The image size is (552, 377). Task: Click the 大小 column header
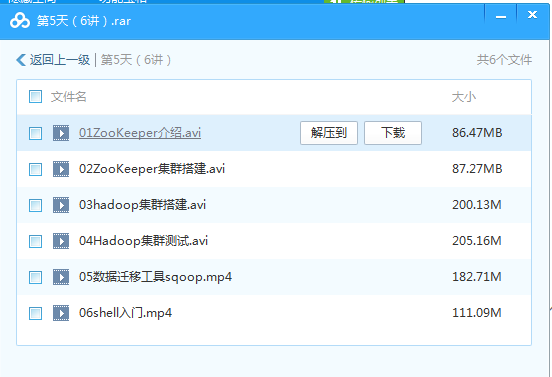[464, 97]
